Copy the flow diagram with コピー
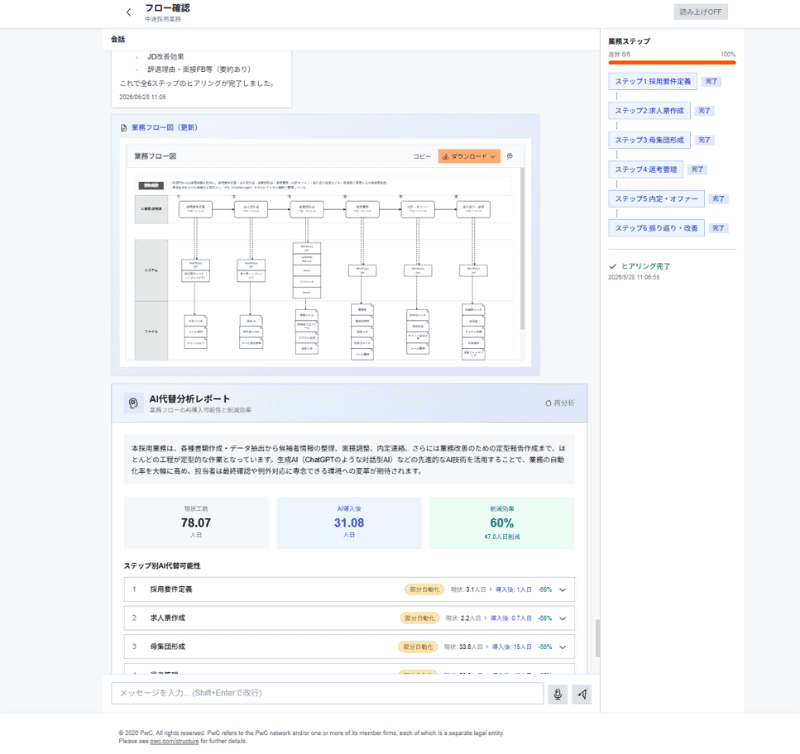Viewport: 800px width, 754px height. pos(422,157)
